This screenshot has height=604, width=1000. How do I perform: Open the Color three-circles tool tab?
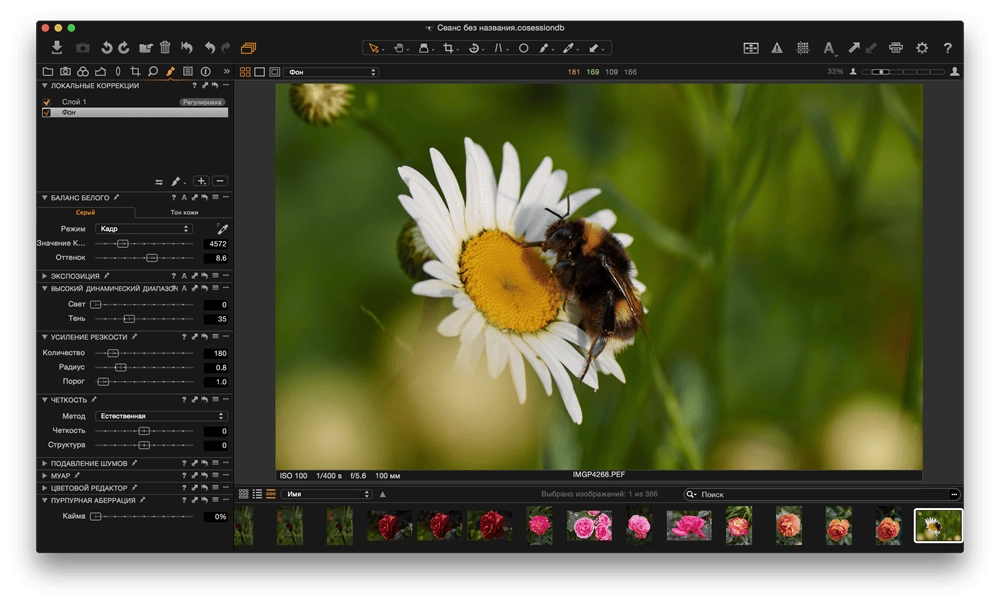(83, 71)
